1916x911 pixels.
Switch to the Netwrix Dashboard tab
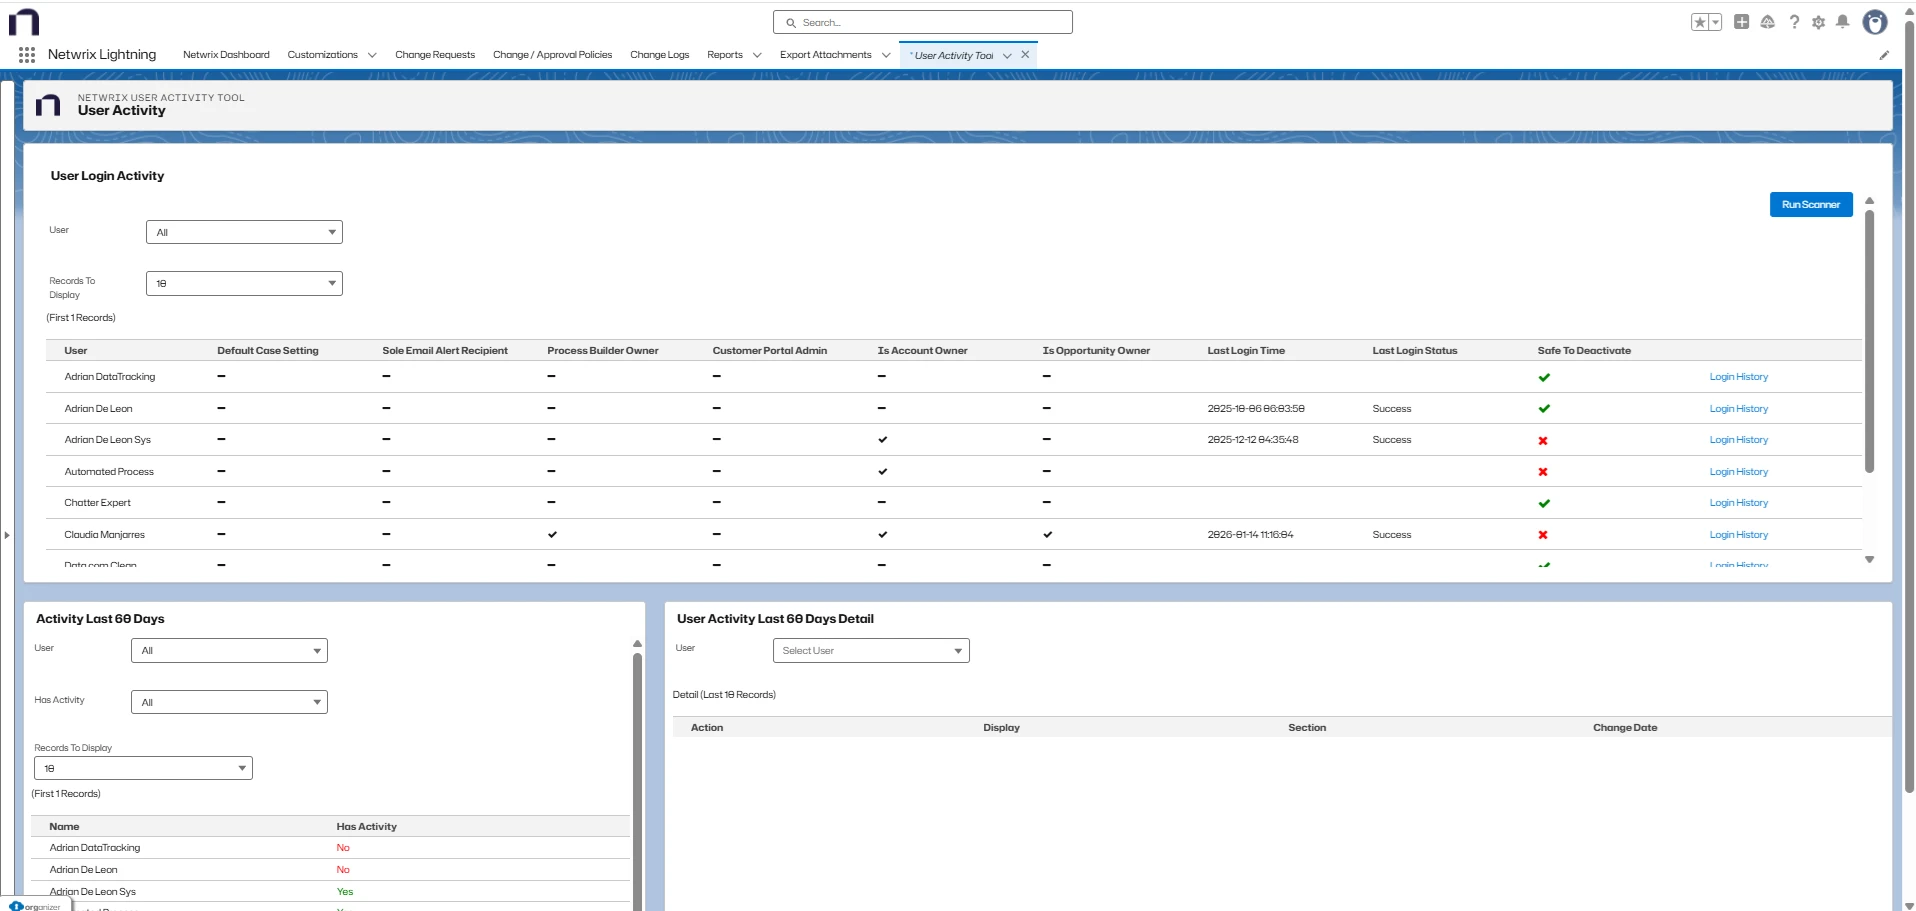226,55
